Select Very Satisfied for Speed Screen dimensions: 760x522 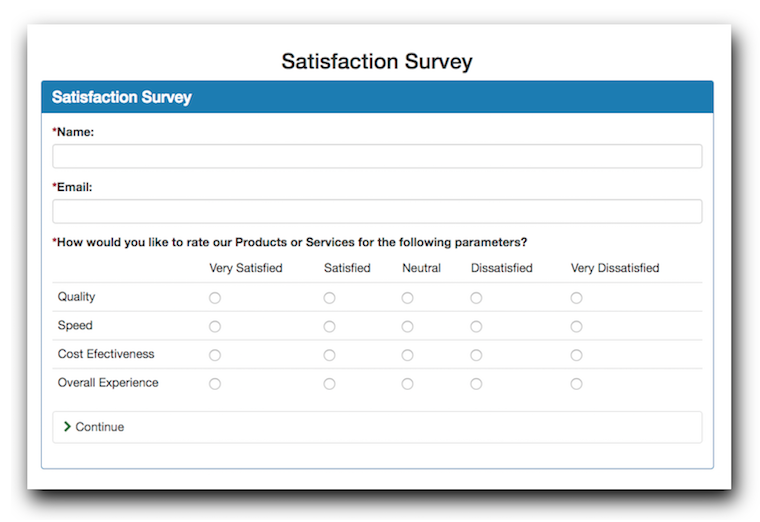click(x=215, y=327)
